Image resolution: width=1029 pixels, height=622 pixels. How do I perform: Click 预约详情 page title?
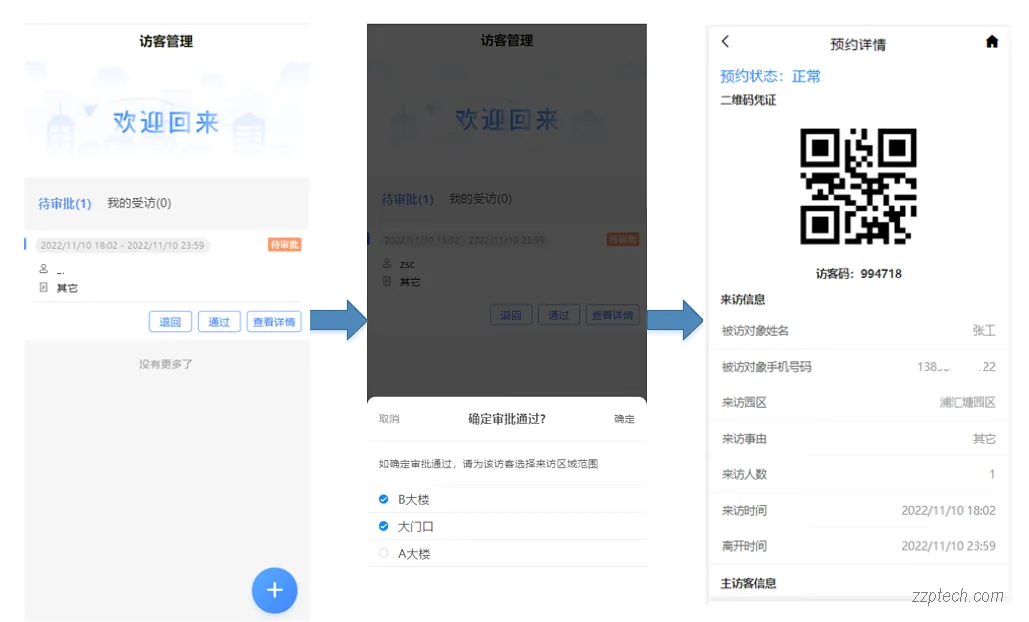pos(858,44)
